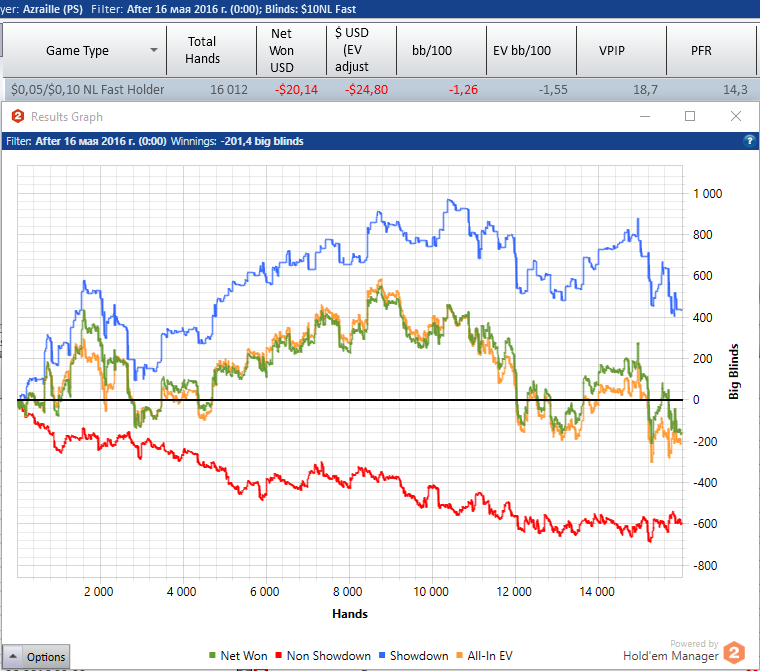The width and height of the screenshot is (760, 671).
Task: Click the help question mark icon
Action: point(749,141)
